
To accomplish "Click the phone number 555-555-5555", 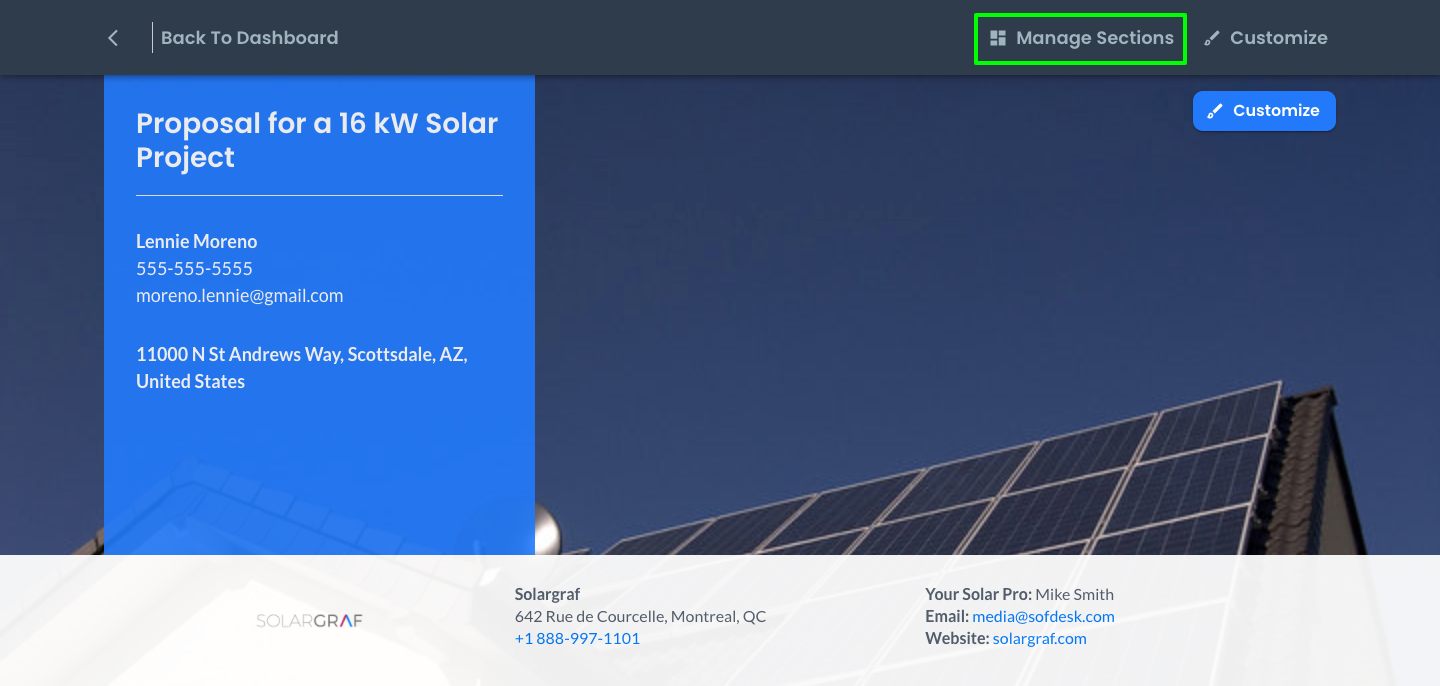I will click(x=194, y=268).
